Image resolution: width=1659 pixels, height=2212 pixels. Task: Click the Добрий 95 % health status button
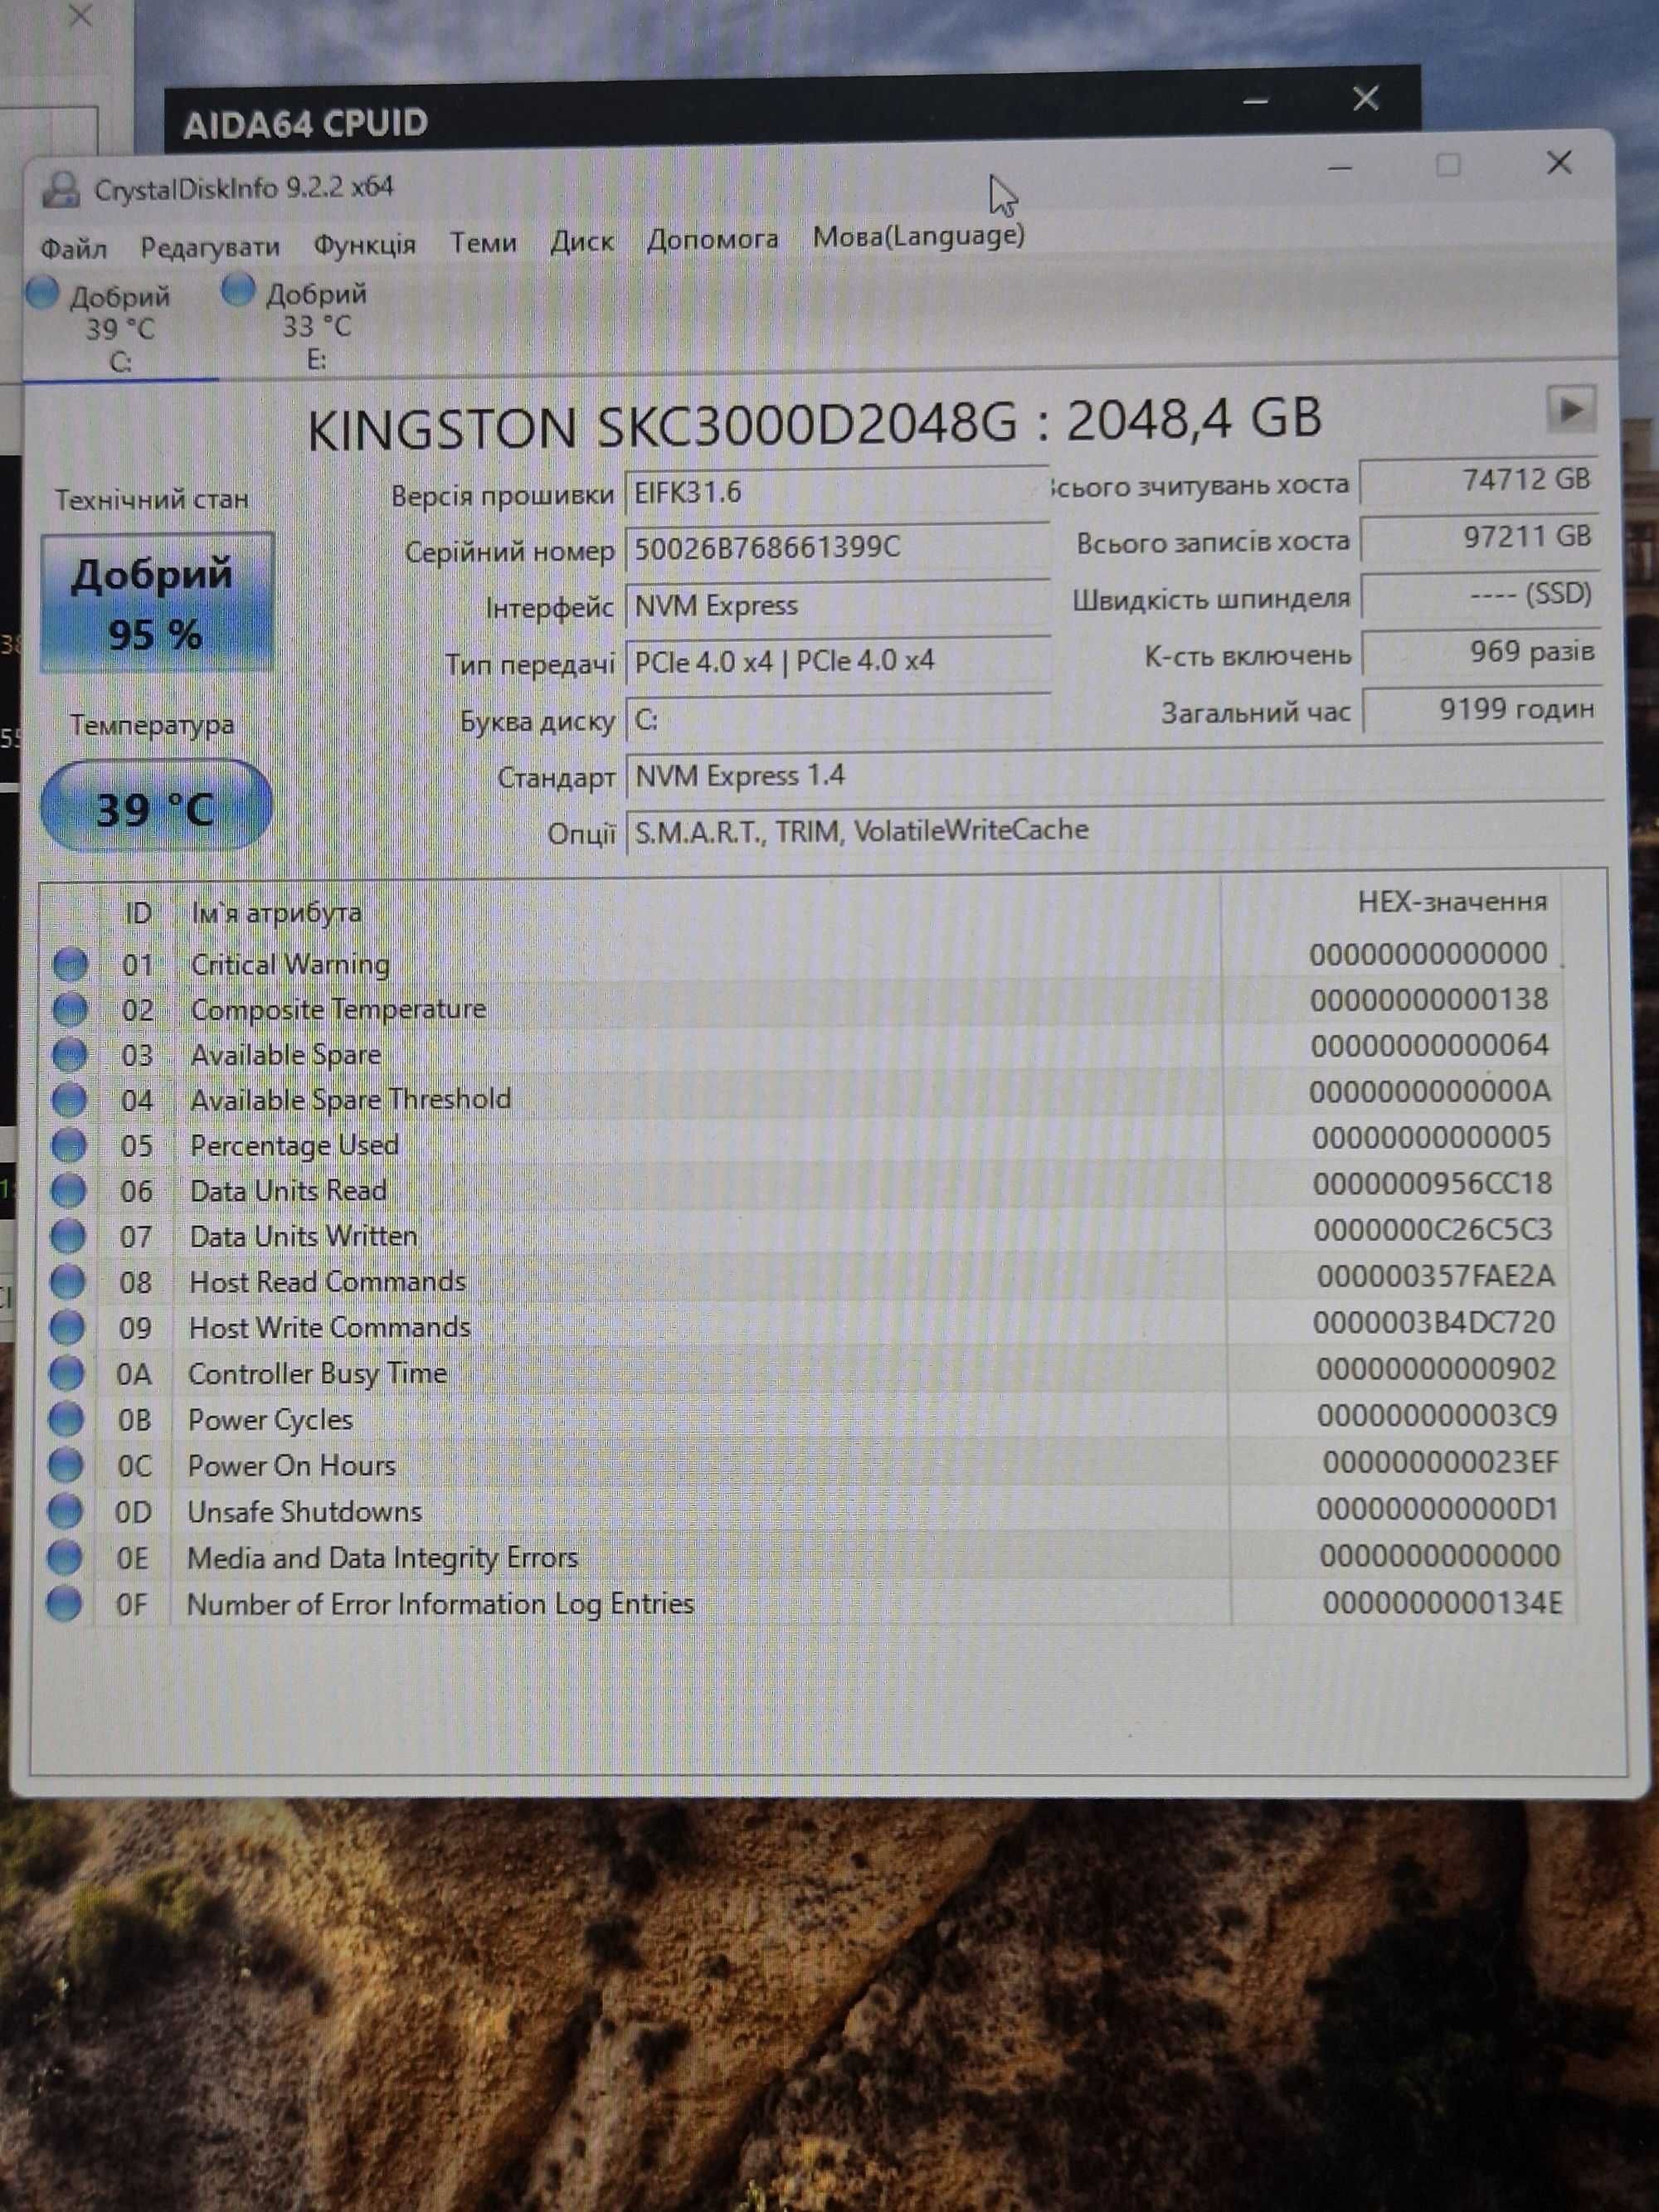(x=156, y=603)
